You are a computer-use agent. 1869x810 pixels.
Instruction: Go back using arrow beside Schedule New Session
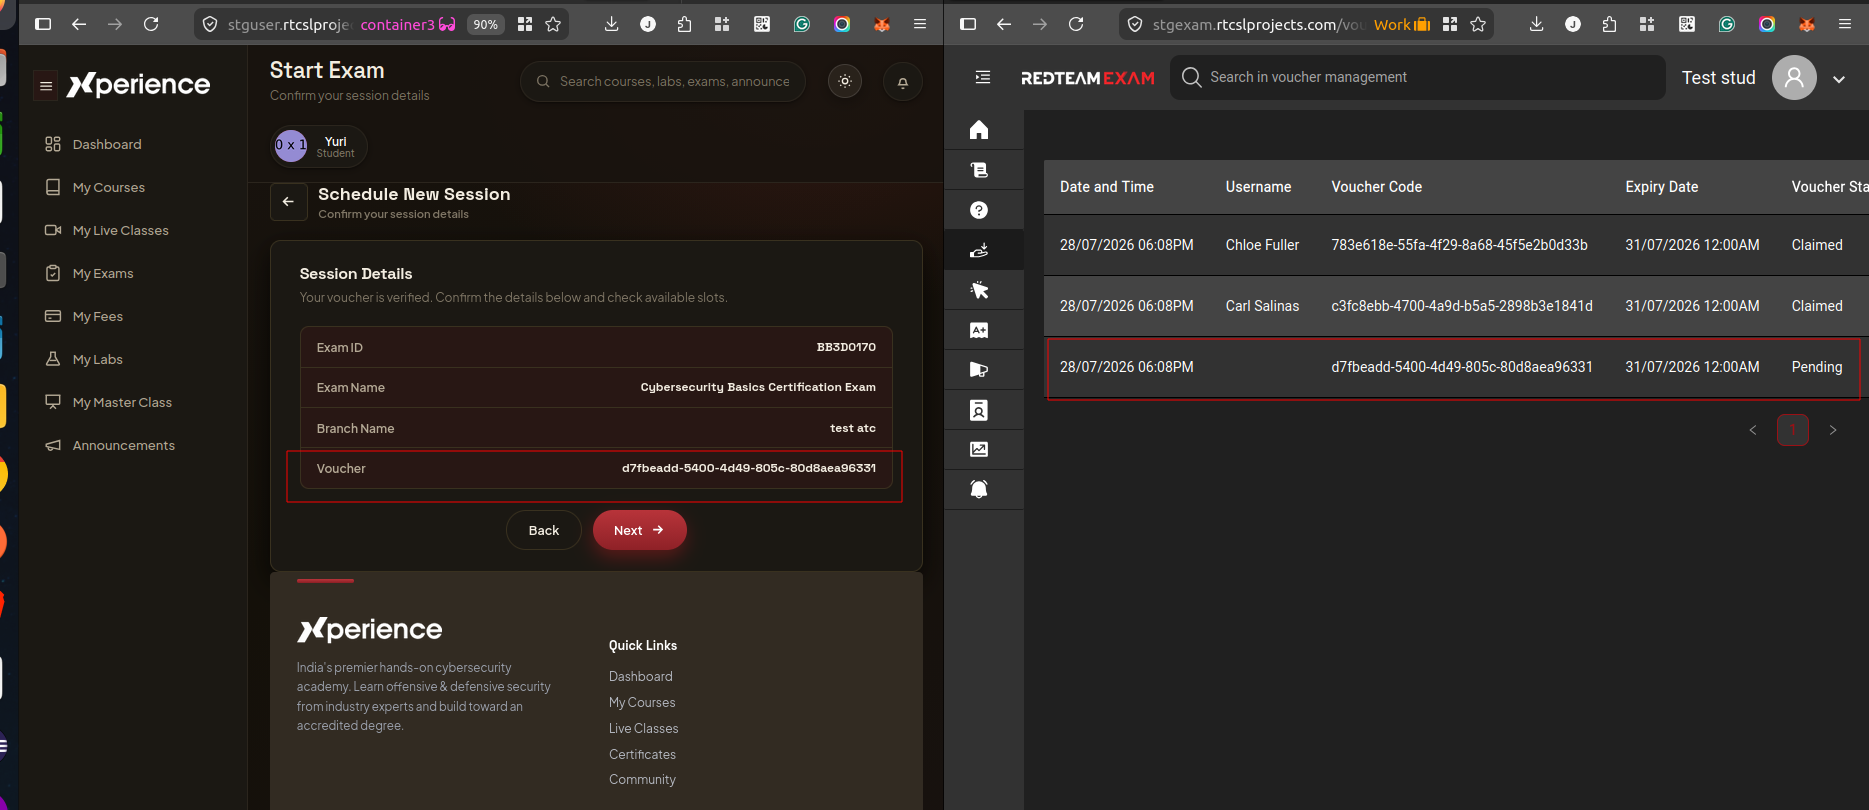(288, 202)
